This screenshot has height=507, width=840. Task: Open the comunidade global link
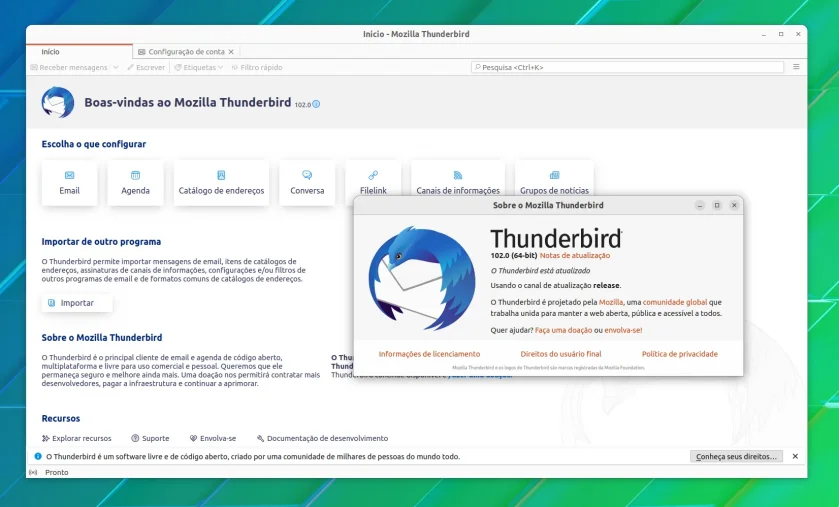click(675, 302)
